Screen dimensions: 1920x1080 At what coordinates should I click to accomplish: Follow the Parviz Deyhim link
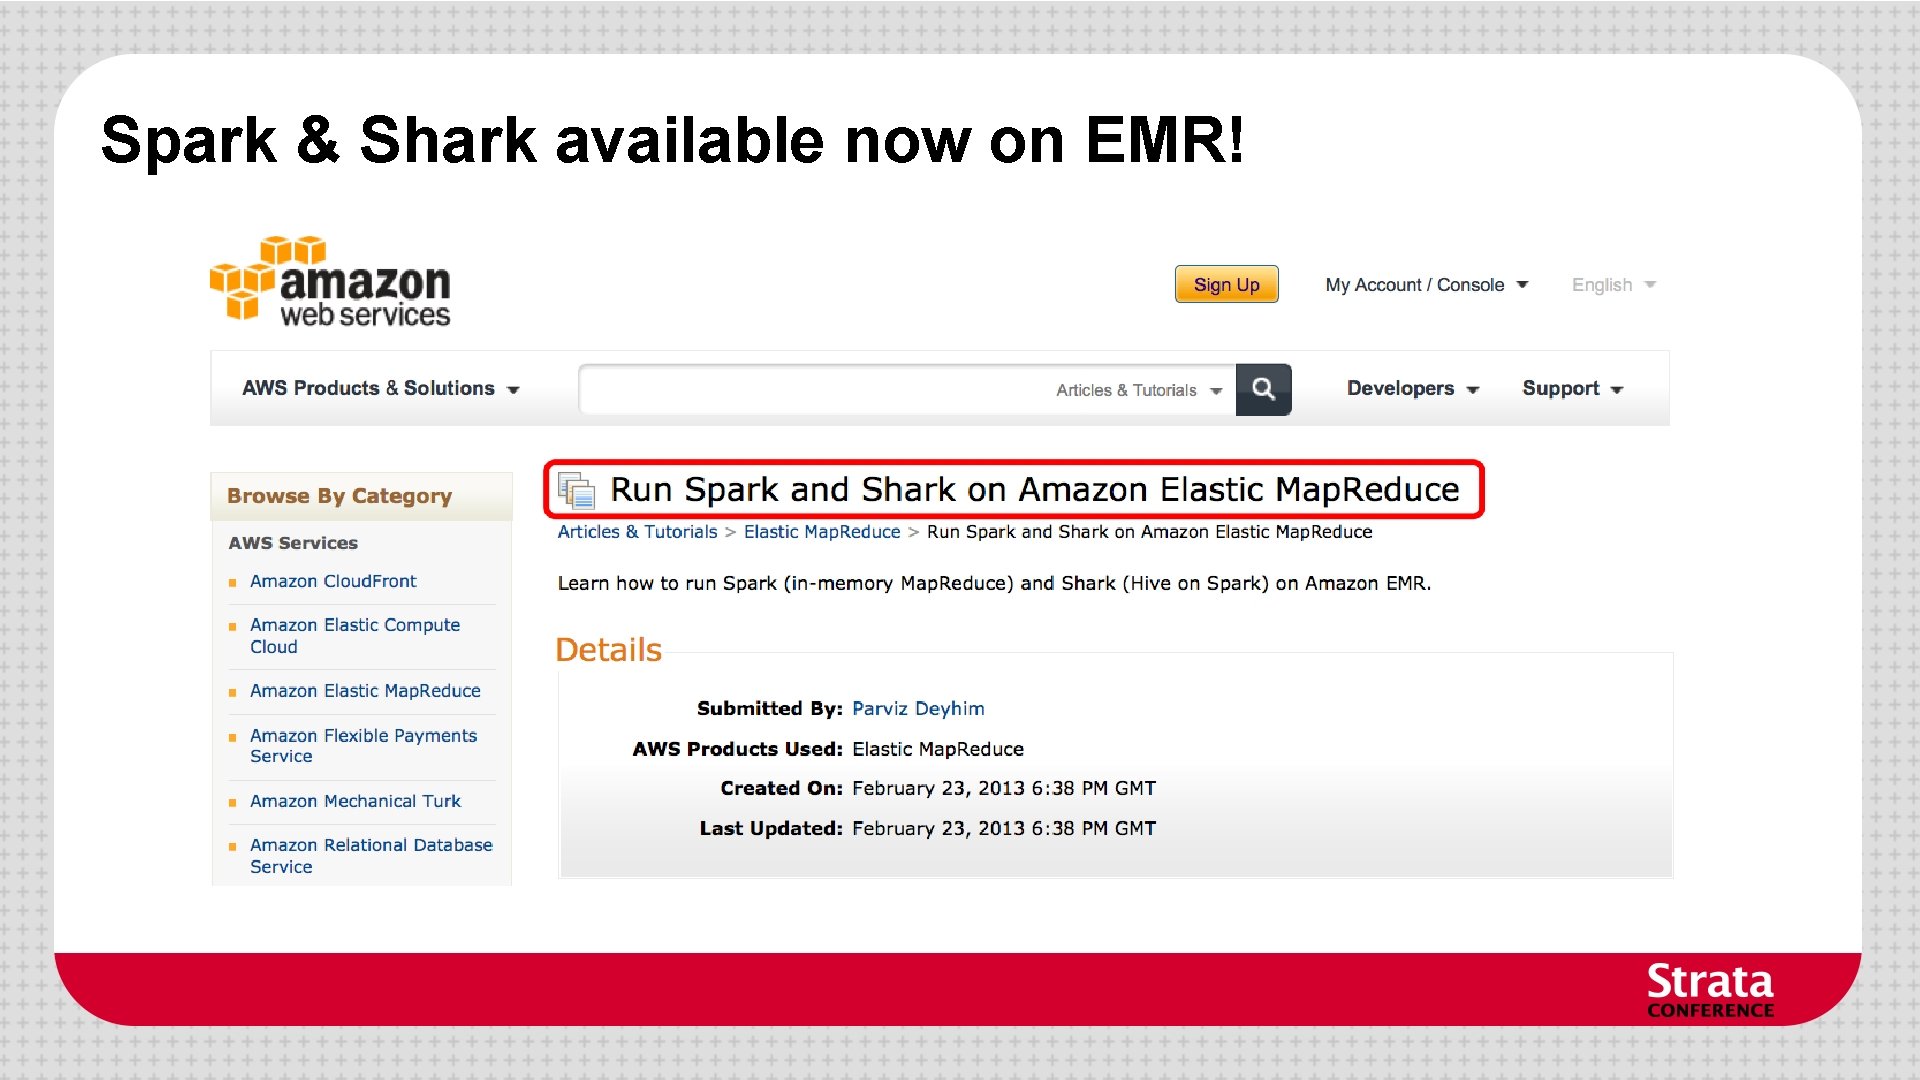click(917, 708)
